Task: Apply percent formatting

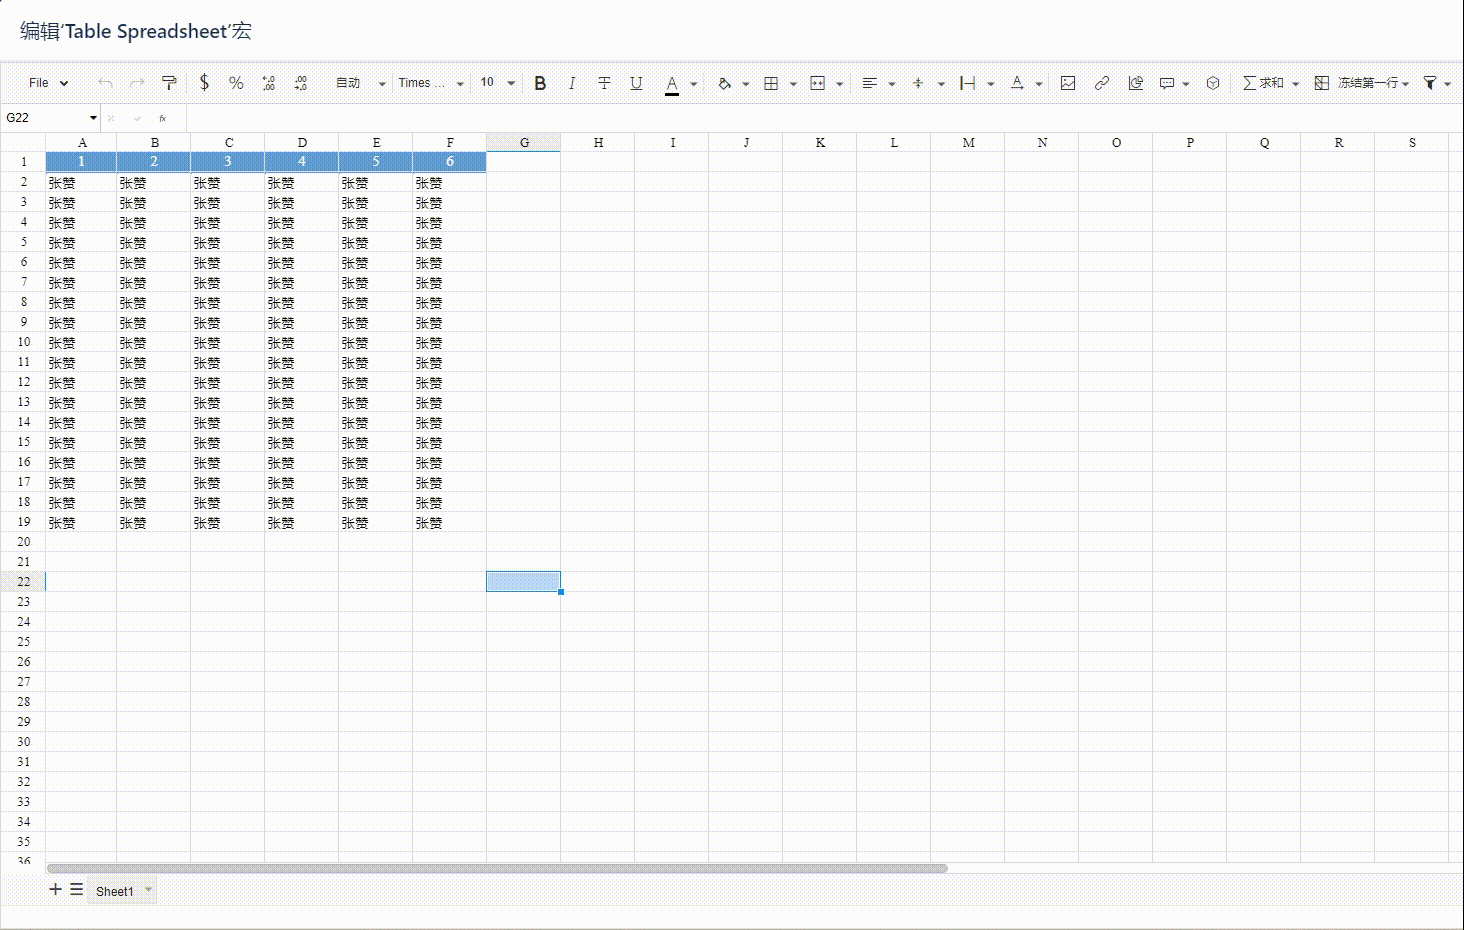Action: [x=236, y=83]
